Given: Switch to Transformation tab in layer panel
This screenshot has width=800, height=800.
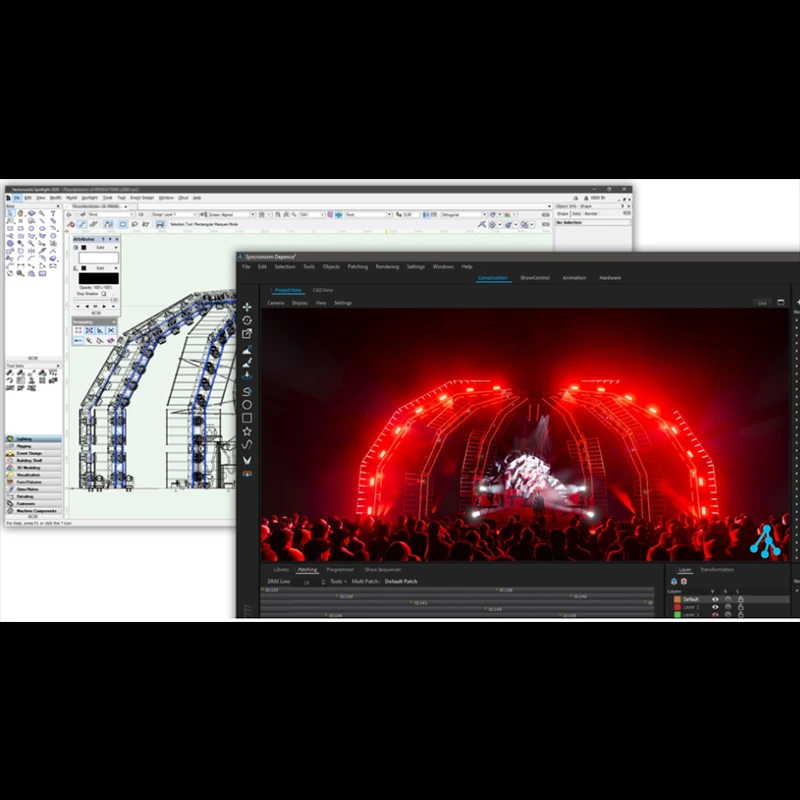Looking at the screenshot, I should click(717, 569).
